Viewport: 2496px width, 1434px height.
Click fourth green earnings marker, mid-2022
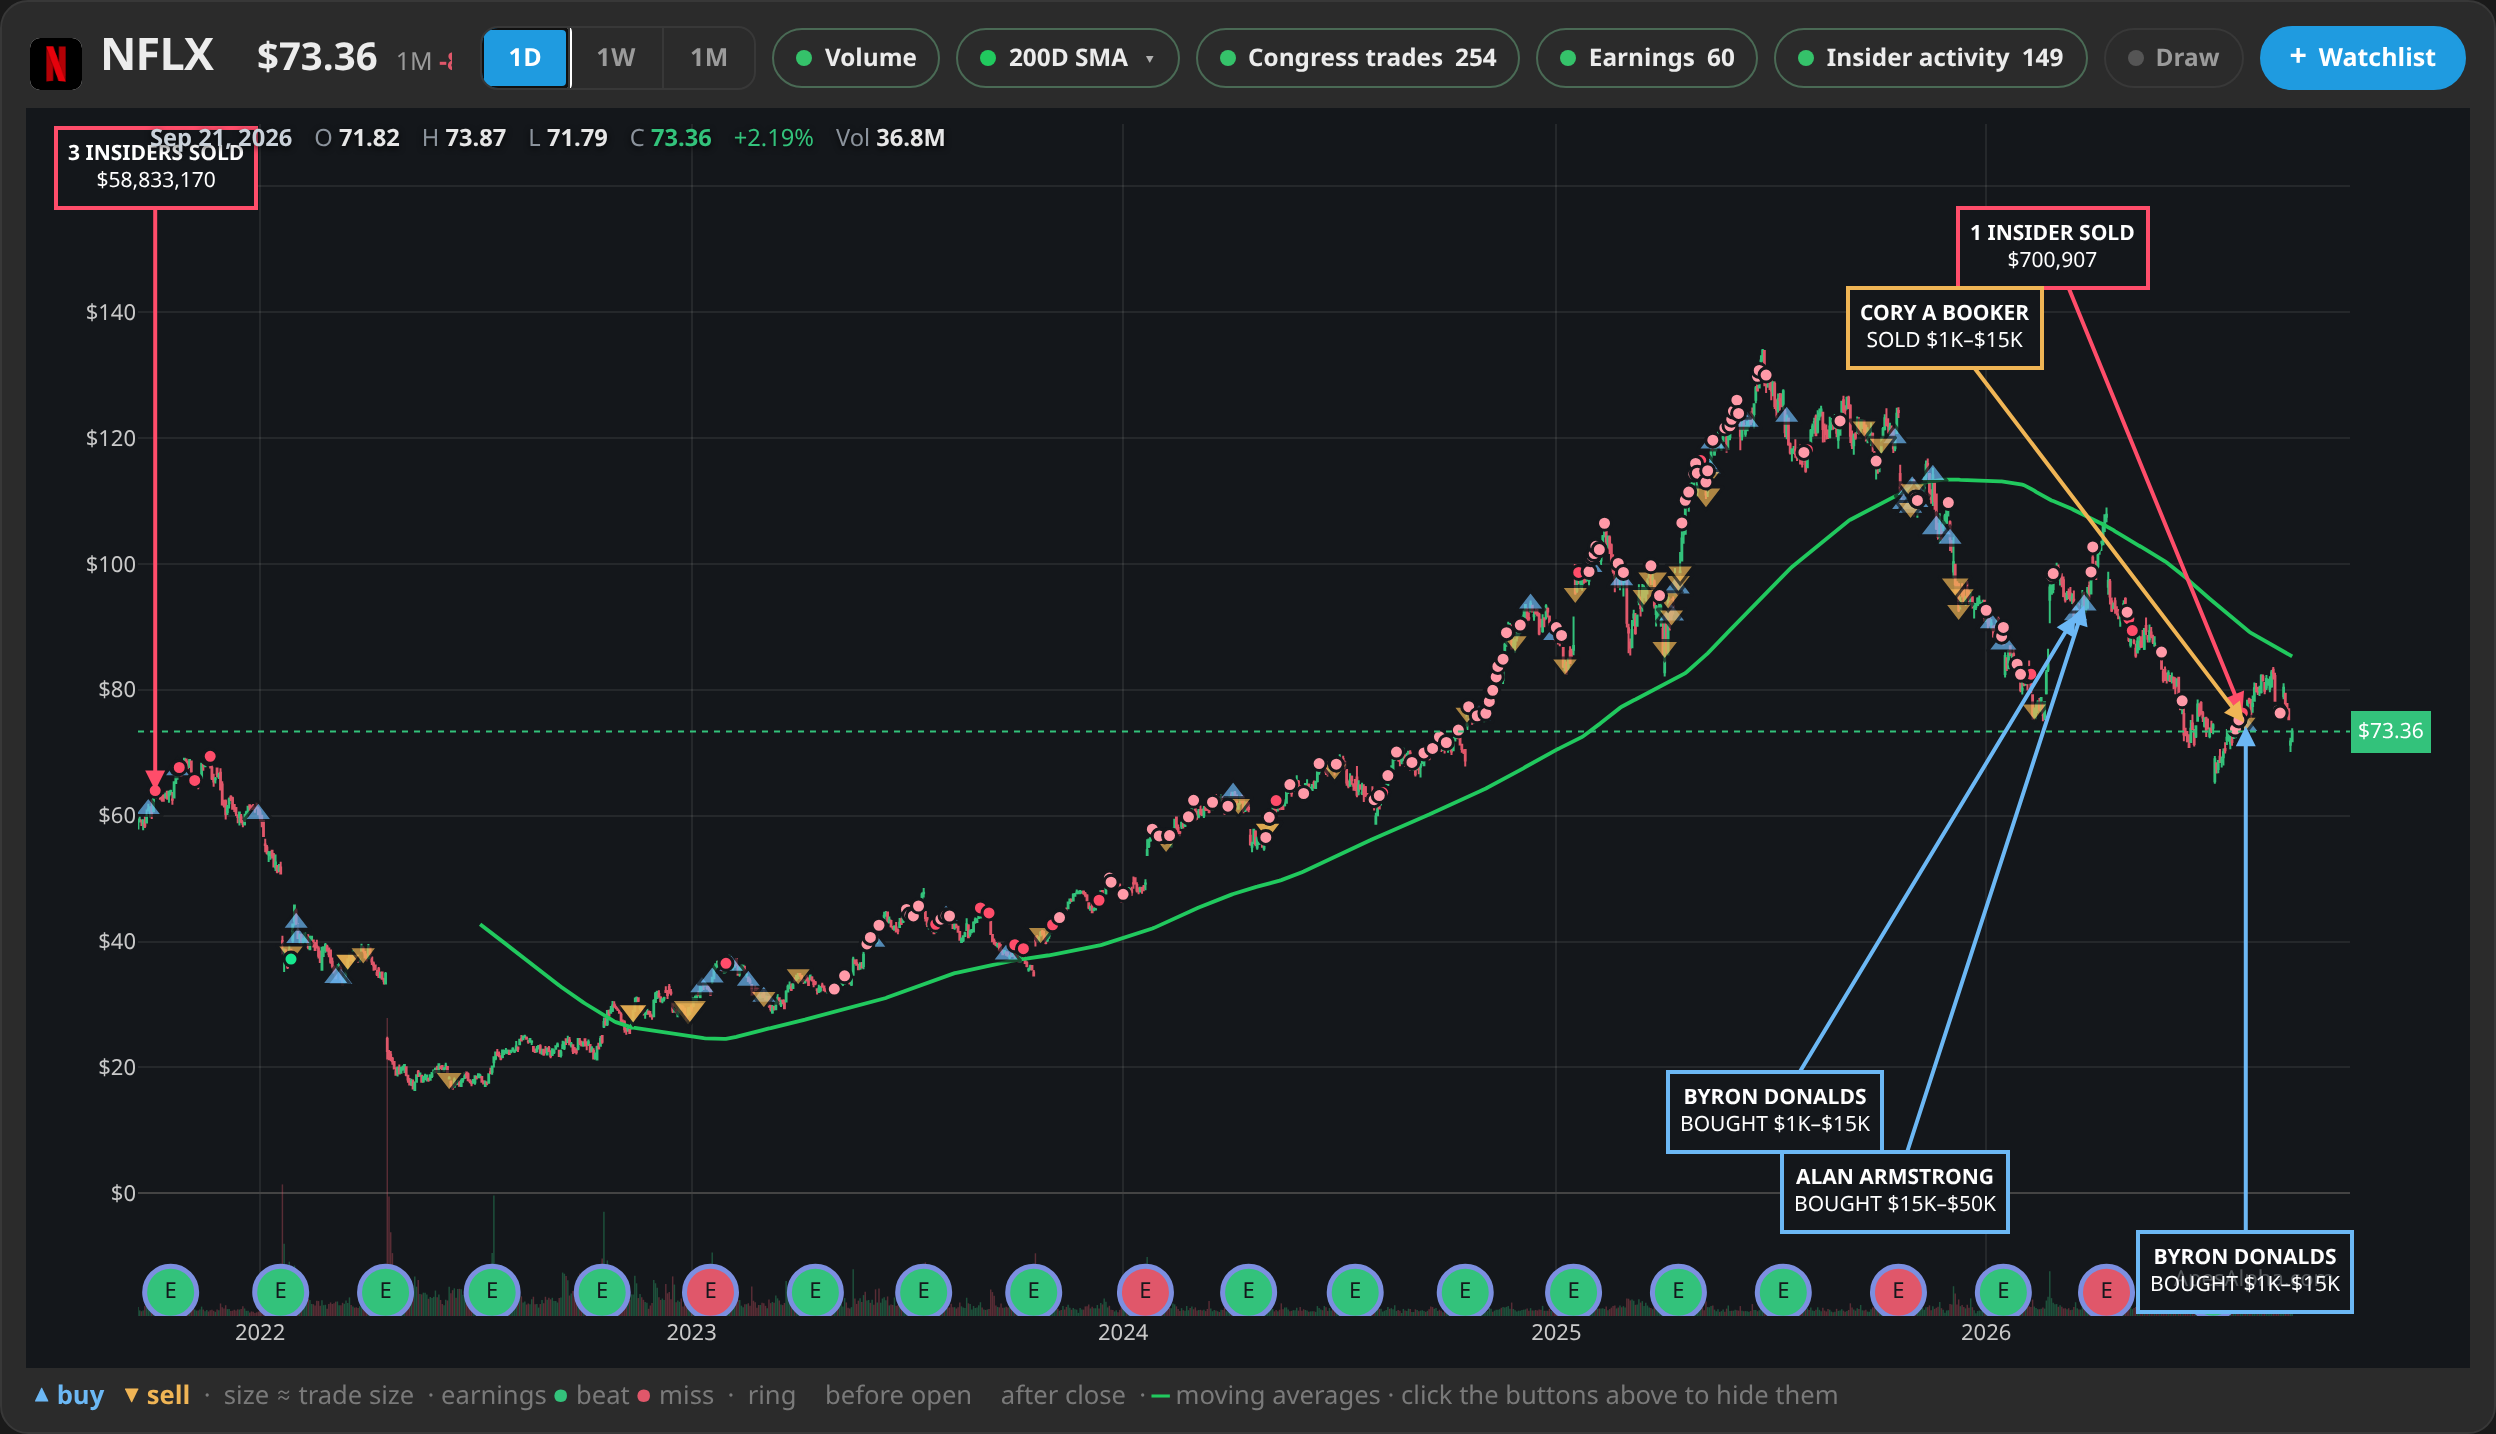click(492, 1291)
